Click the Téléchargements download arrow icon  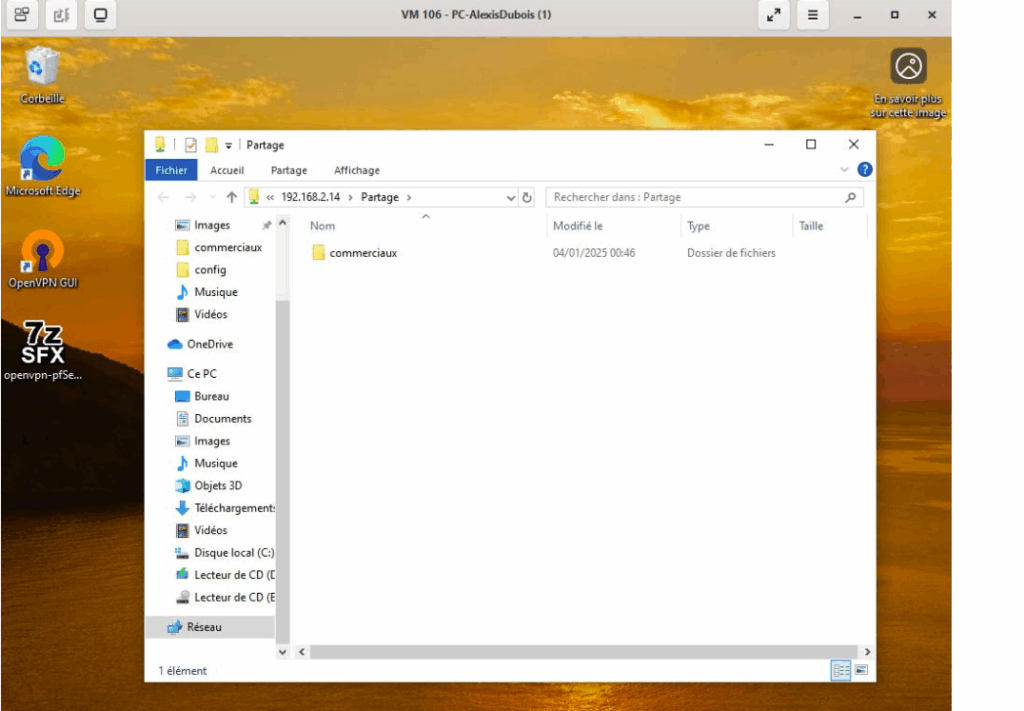coord(182,508)
